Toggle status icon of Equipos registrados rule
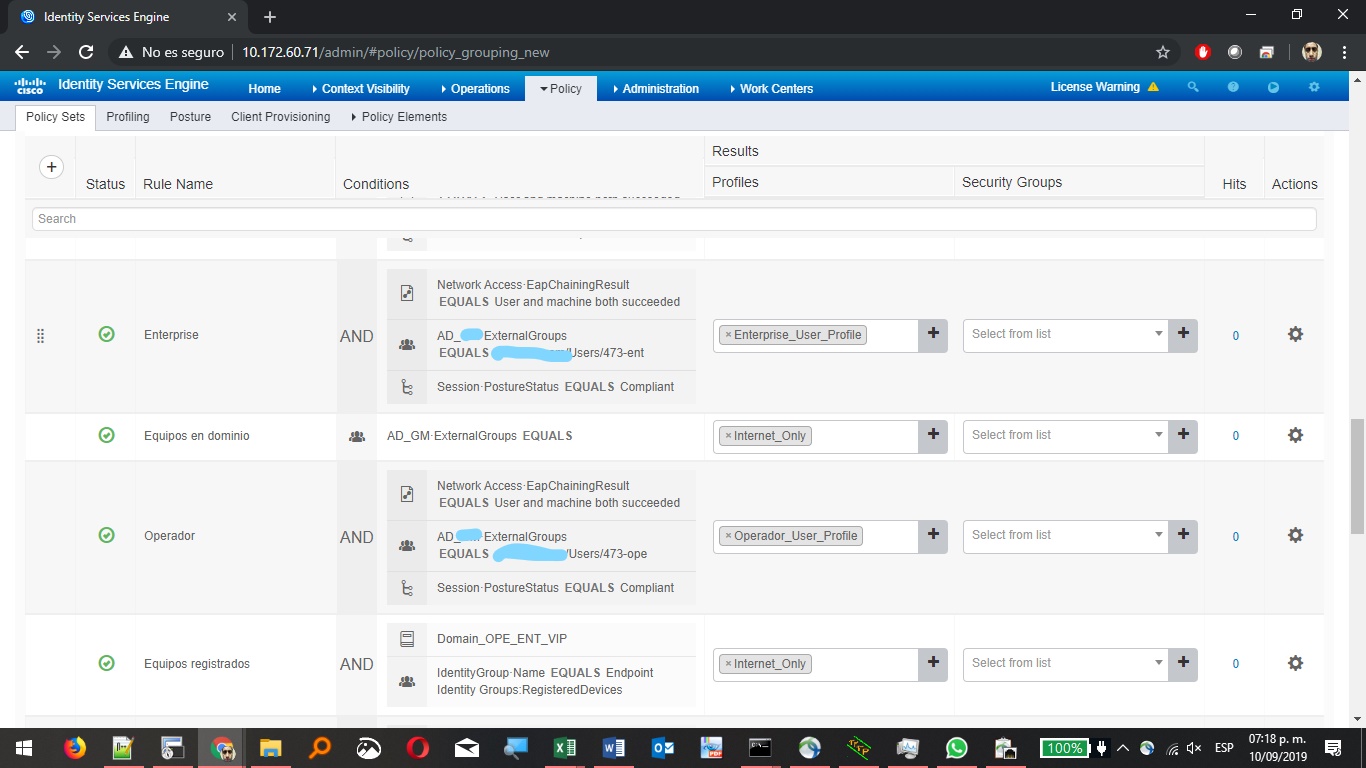 (106, 663)
